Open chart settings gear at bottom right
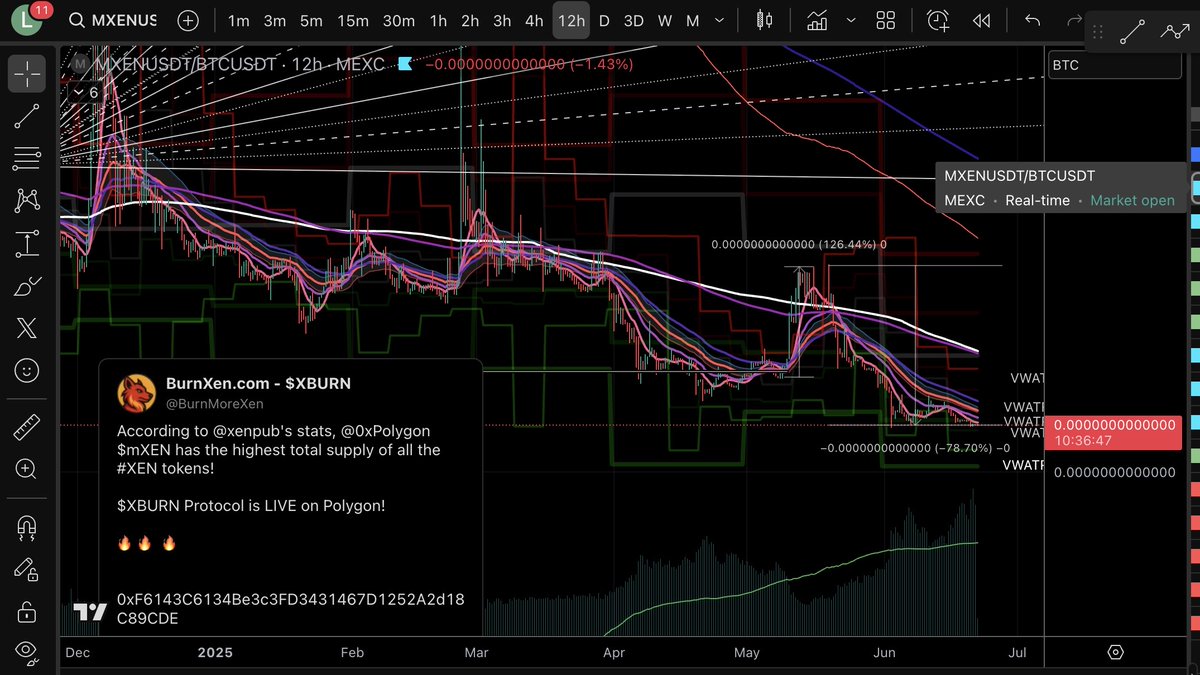This screenshot has width=1200, height=675. 1116,652
